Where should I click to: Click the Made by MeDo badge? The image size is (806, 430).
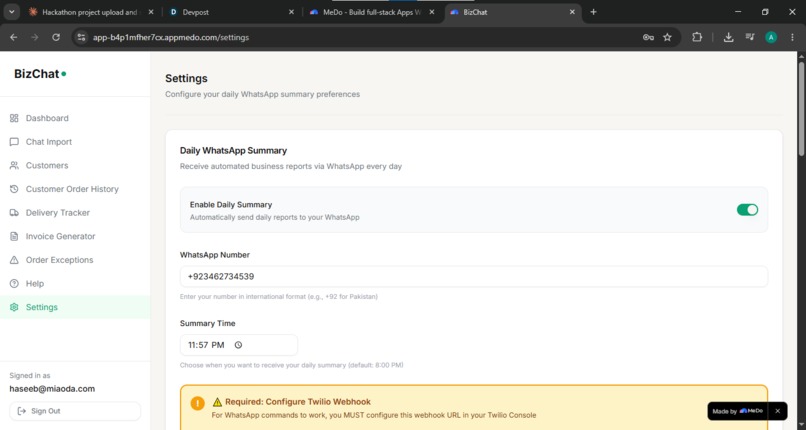pos(738,411)
